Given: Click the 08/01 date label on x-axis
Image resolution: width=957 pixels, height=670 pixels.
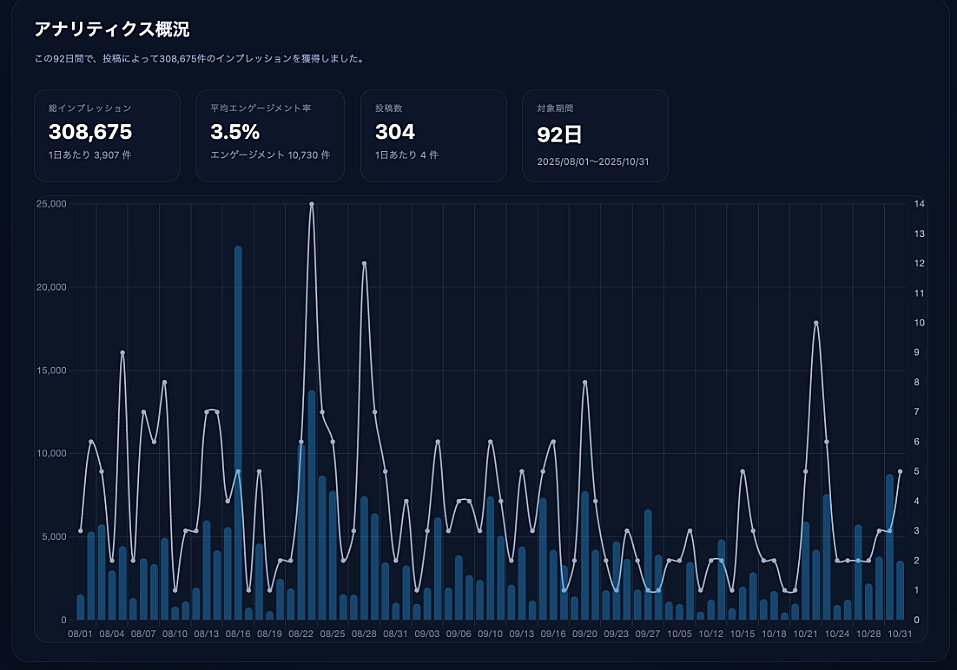Looking at the screenshot, I should pyautogui.click(x=80, y=634).
